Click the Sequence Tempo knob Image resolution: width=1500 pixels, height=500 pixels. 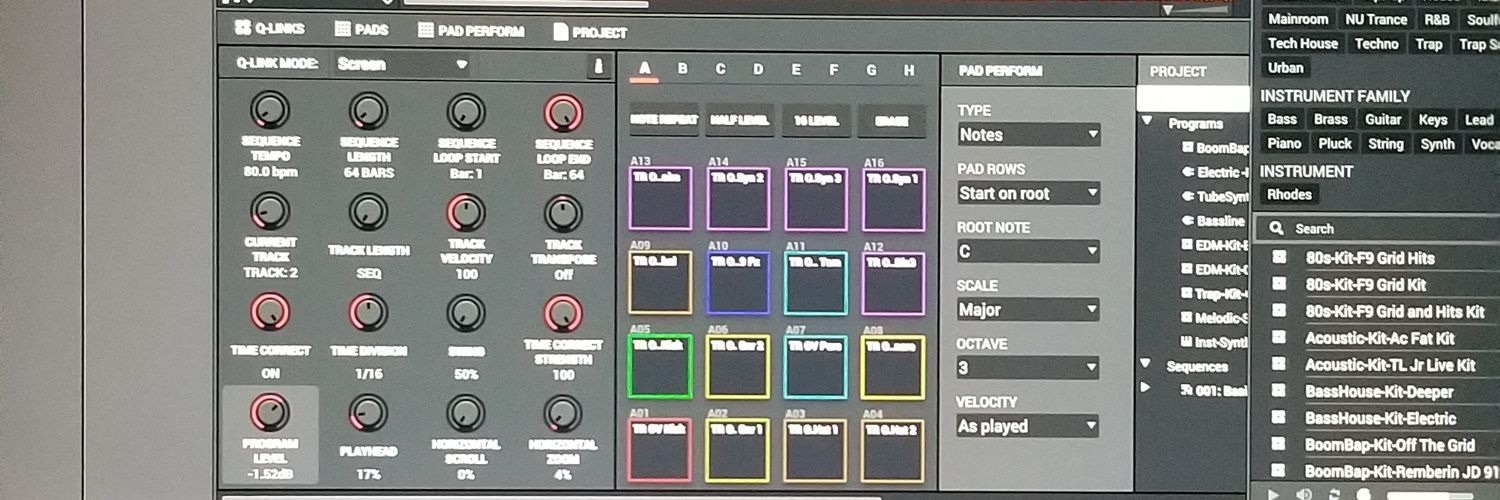click(x=269, y=111)
